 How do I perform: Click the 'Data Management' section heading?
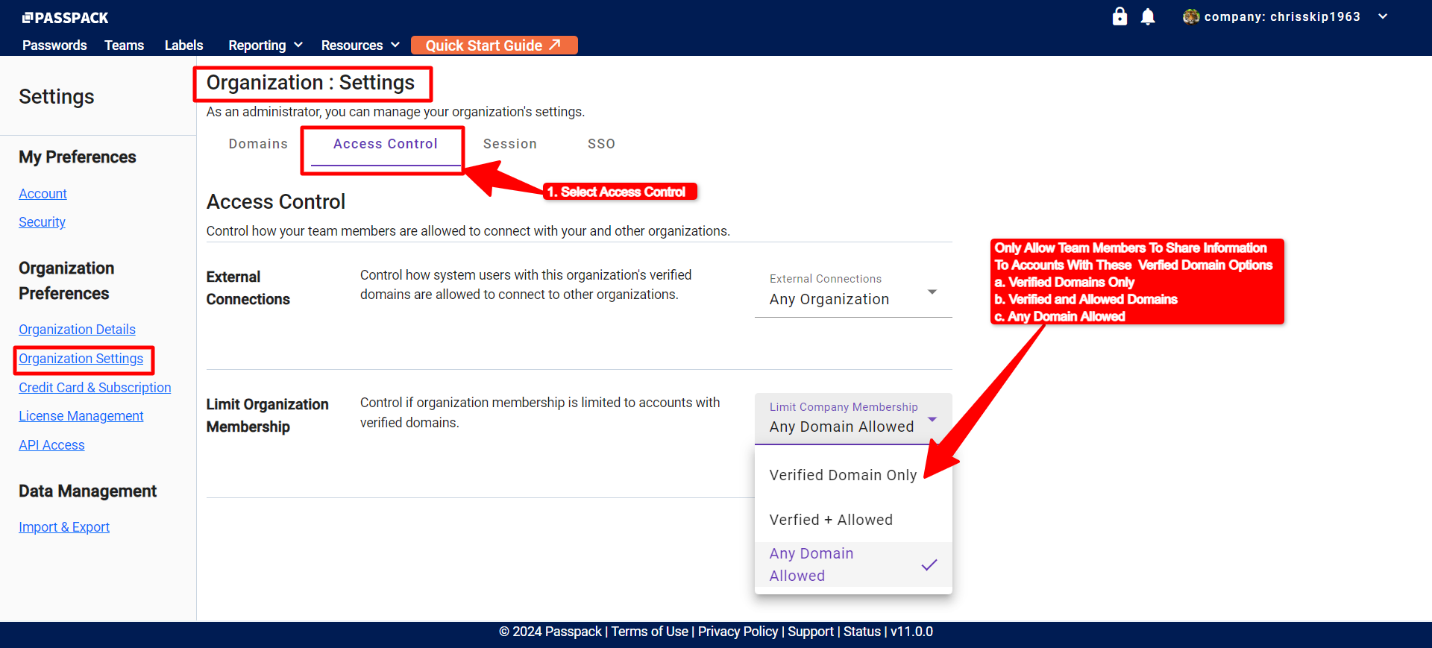pos(88,491)
